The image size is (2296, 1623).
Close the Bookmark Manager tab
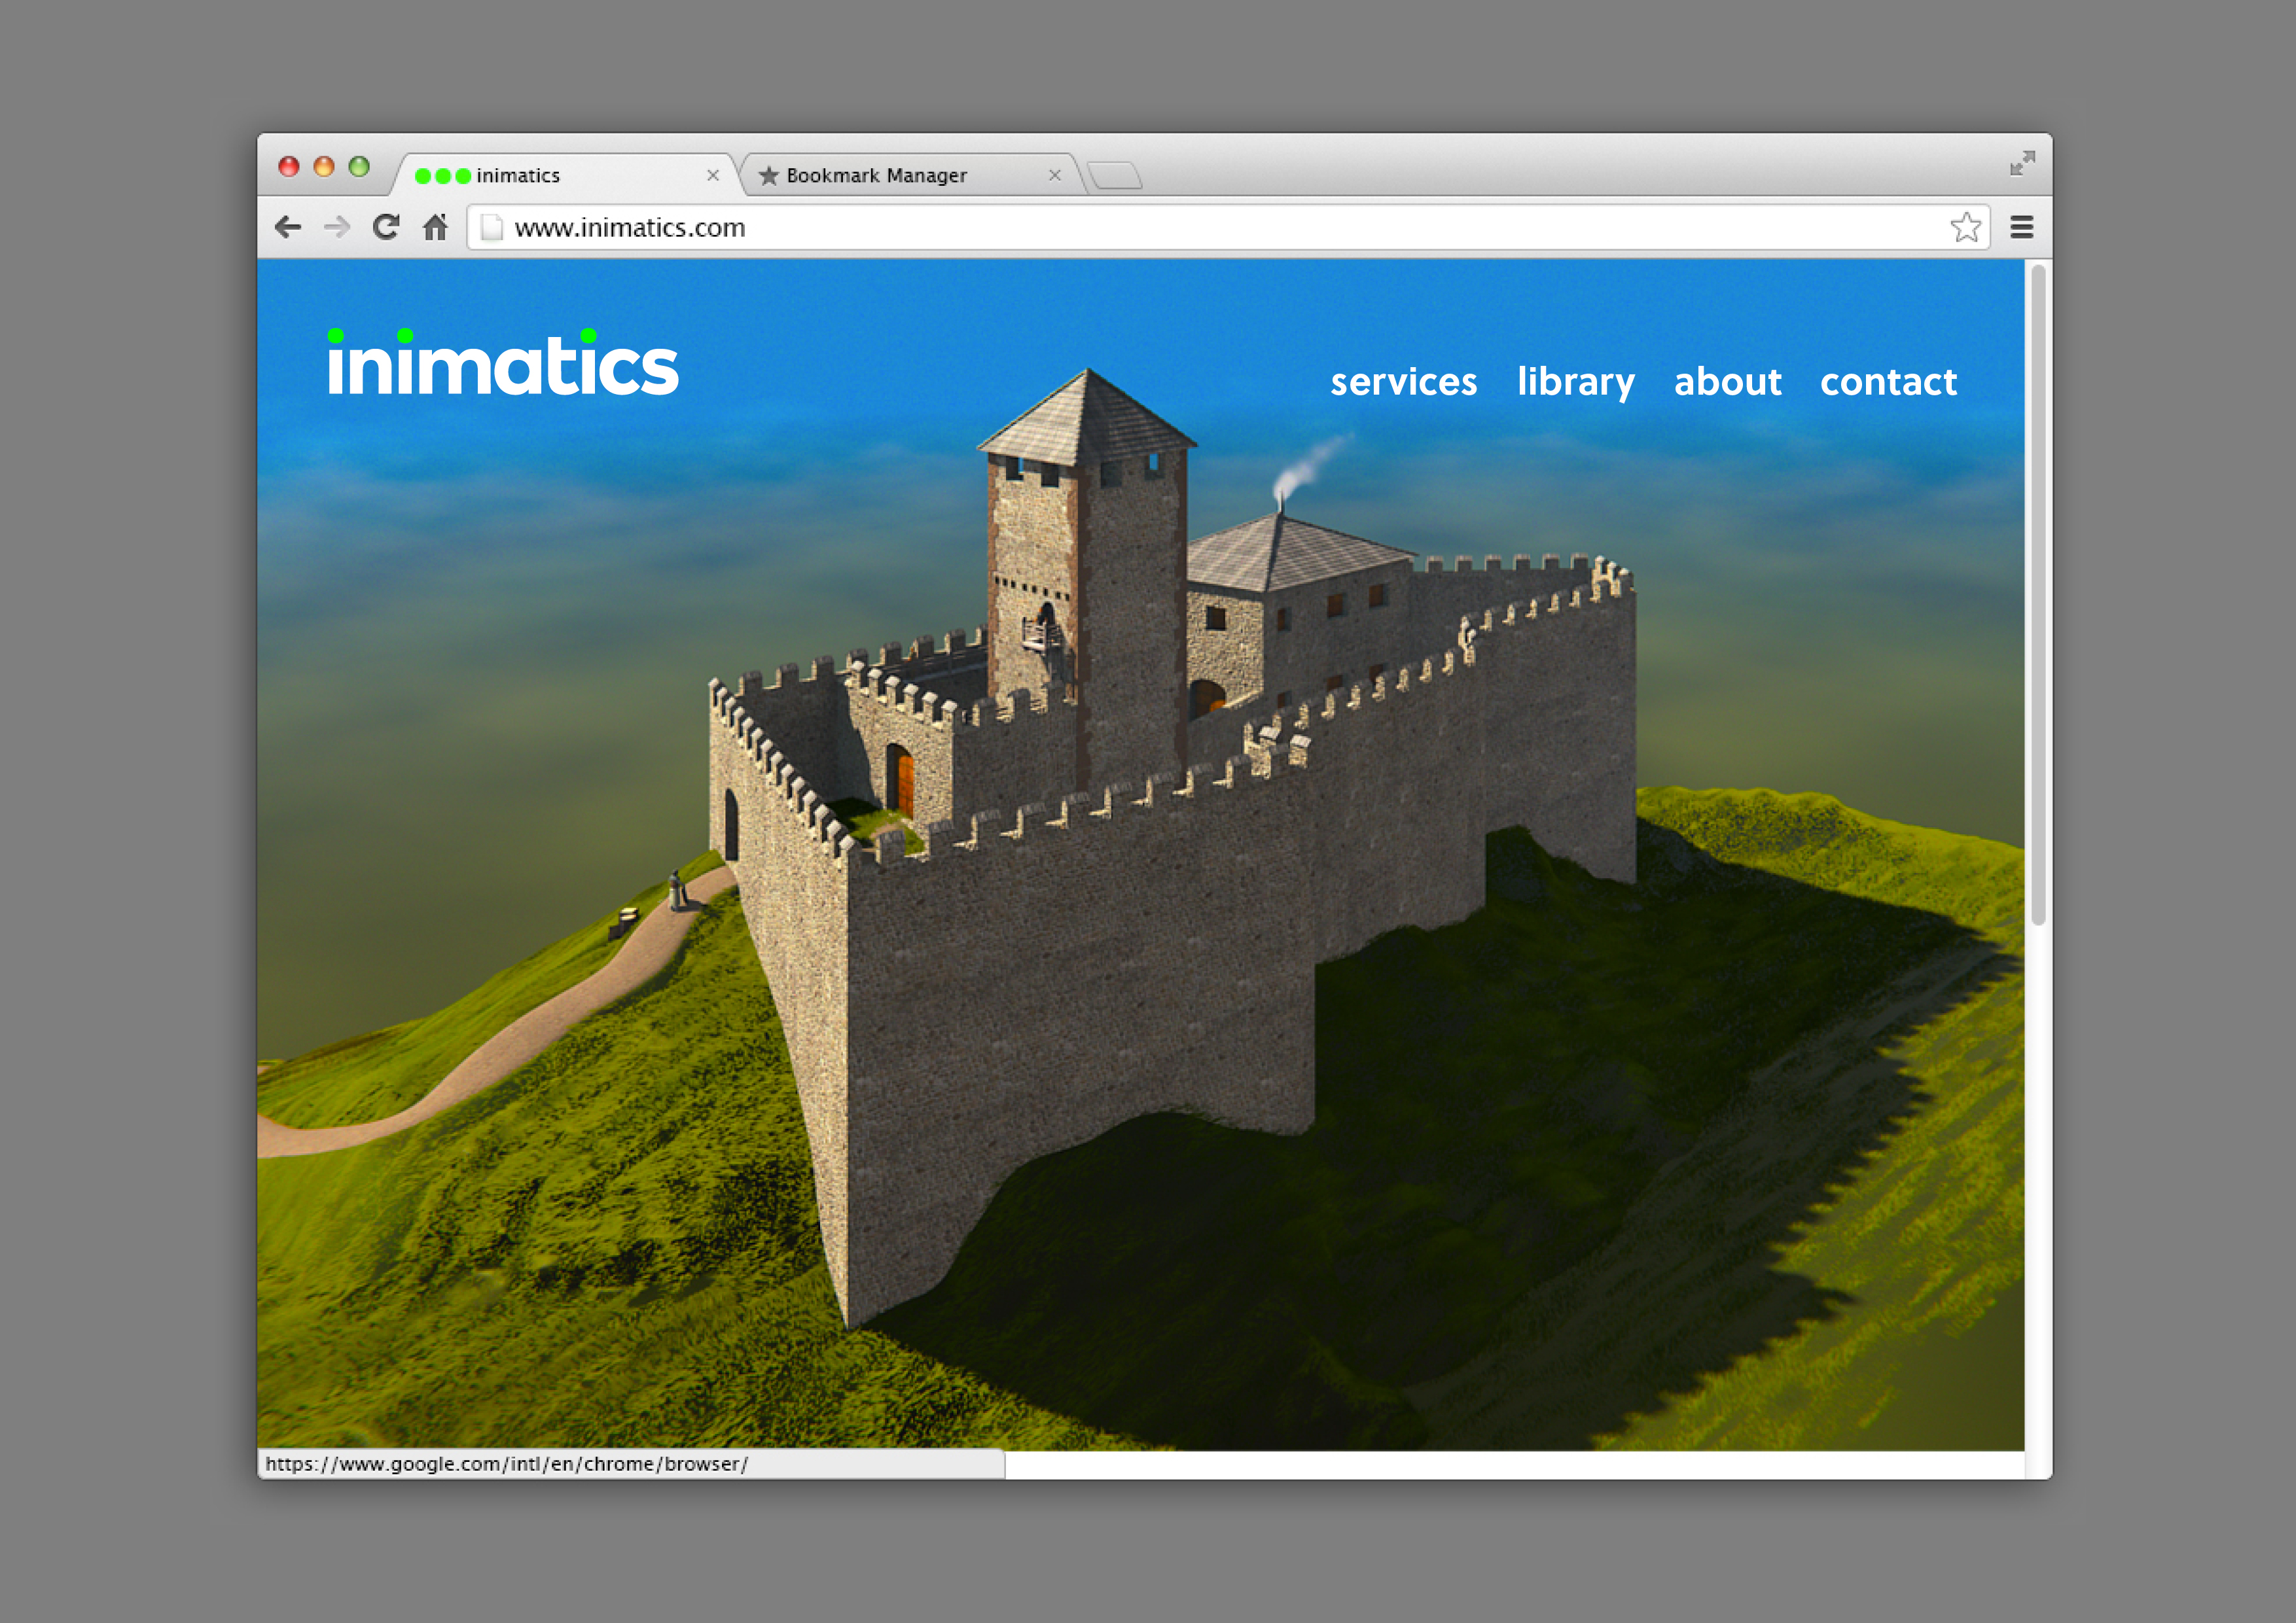pos(1054,176)
